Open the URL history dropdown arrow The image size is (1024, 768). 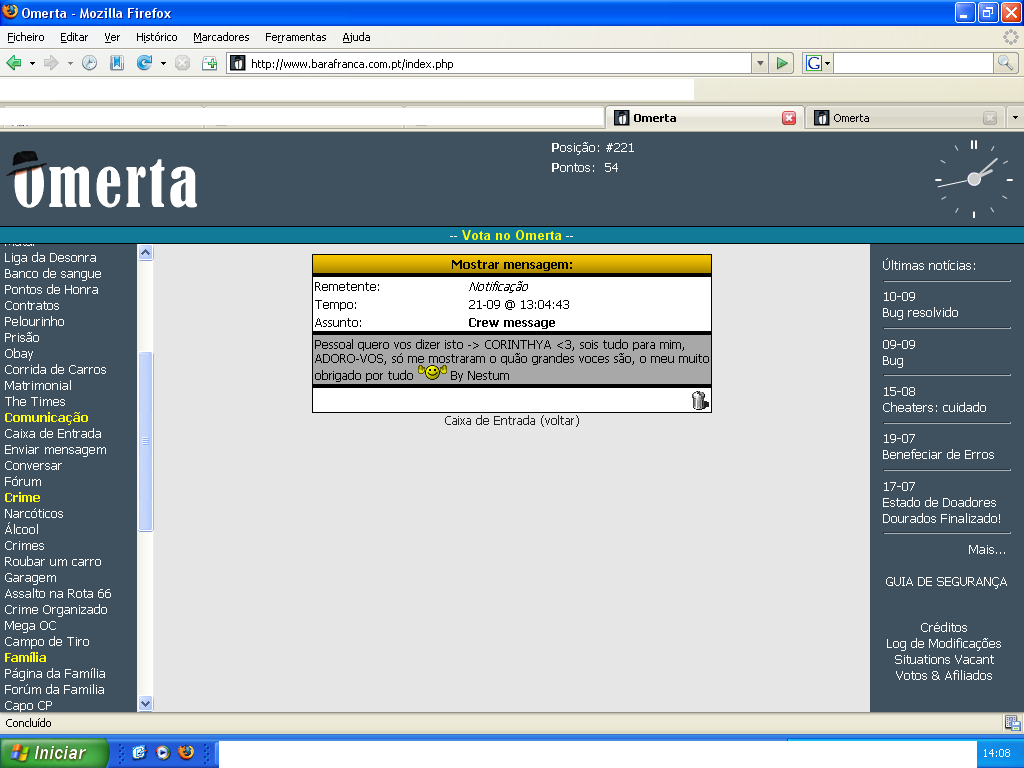760,63
